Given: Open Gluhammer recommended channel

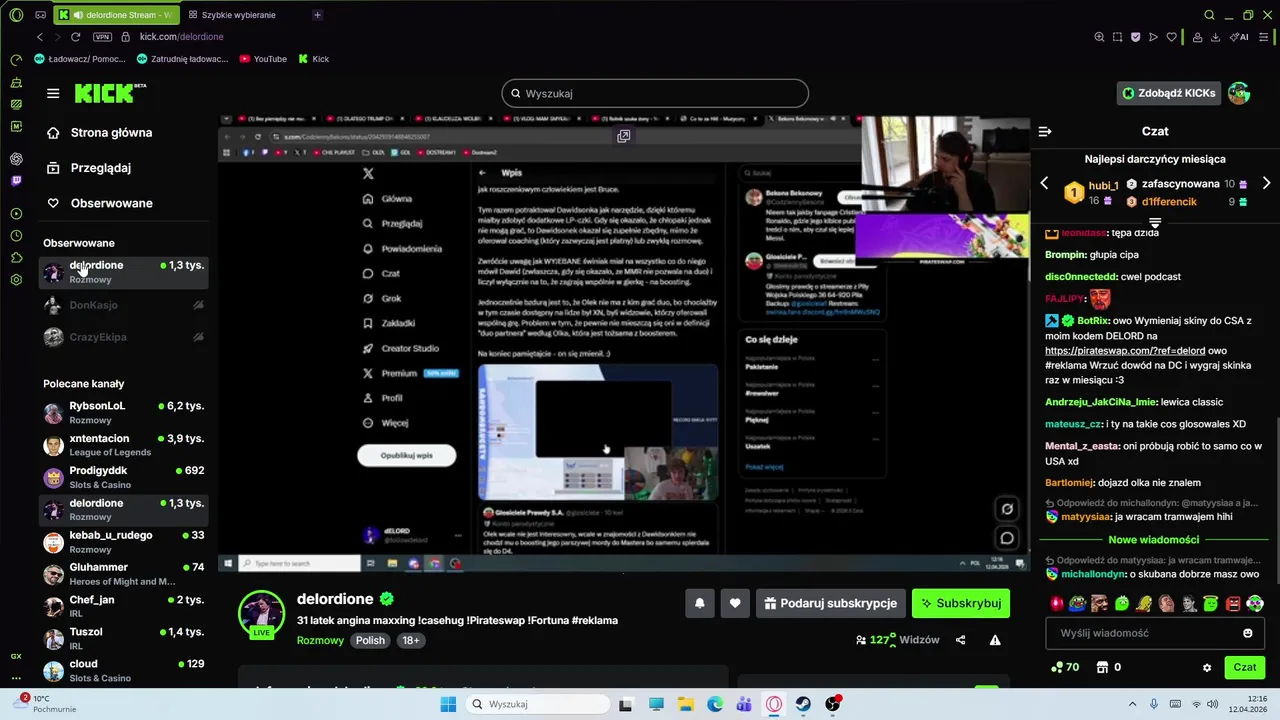Looking at the screenshot, I should pos(124,574).
